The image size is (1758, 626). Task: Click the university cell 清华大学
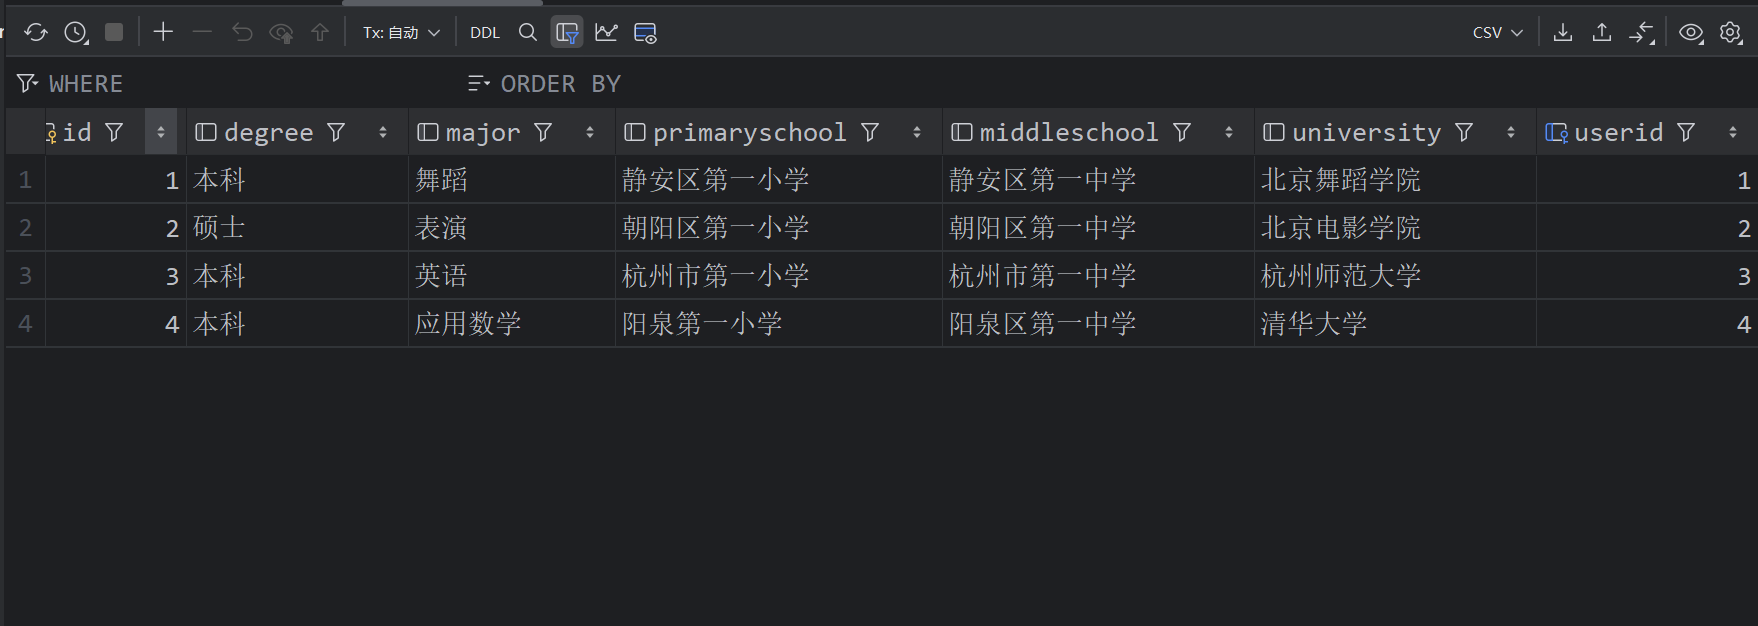pos(1395,324)
